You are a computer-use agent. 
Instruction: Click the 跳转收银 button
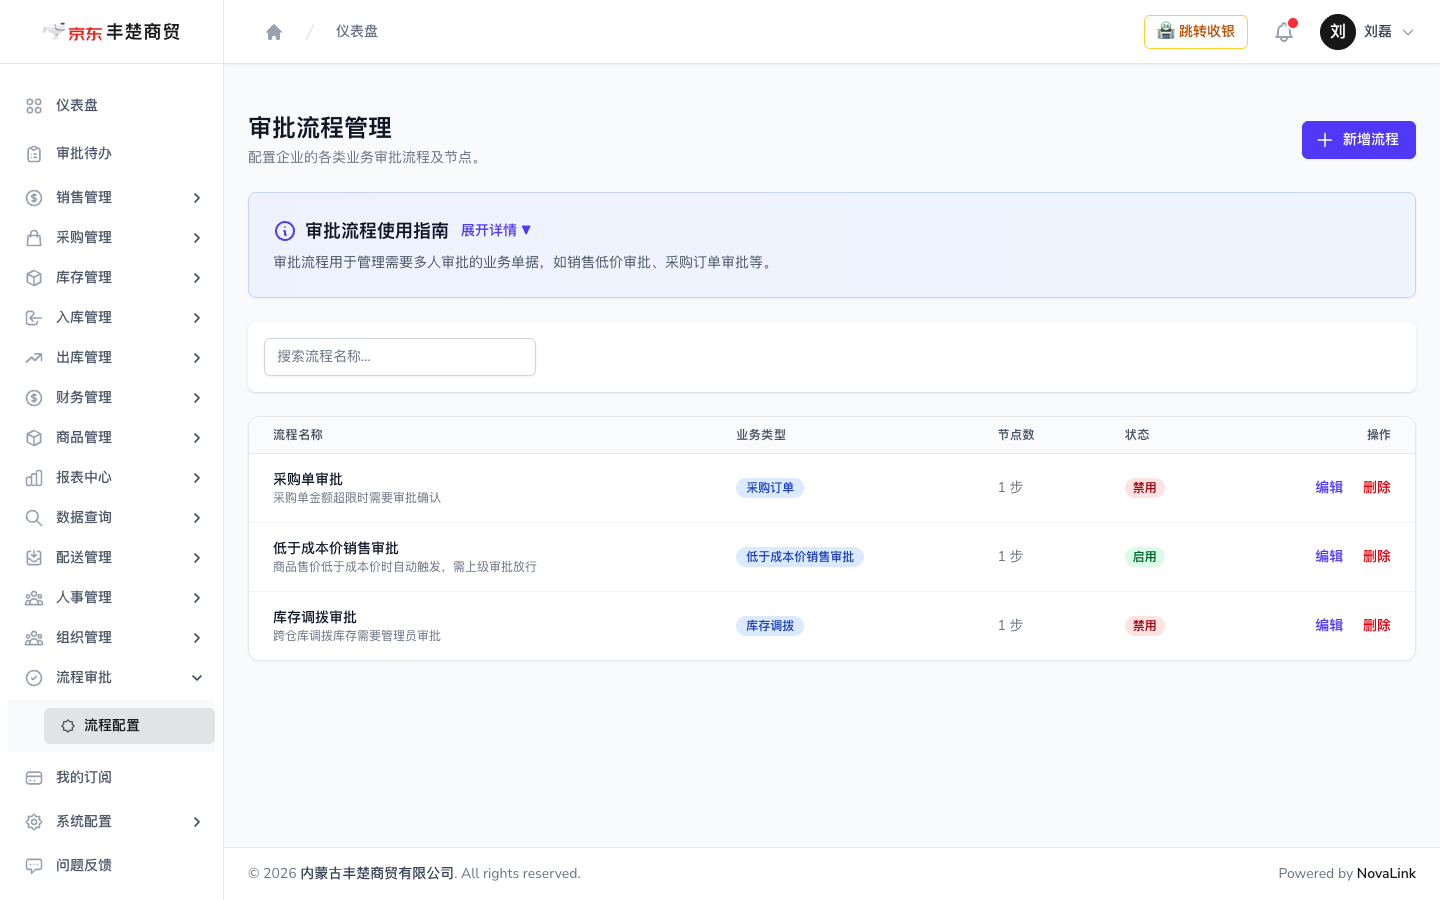[x=1196, y=32]
